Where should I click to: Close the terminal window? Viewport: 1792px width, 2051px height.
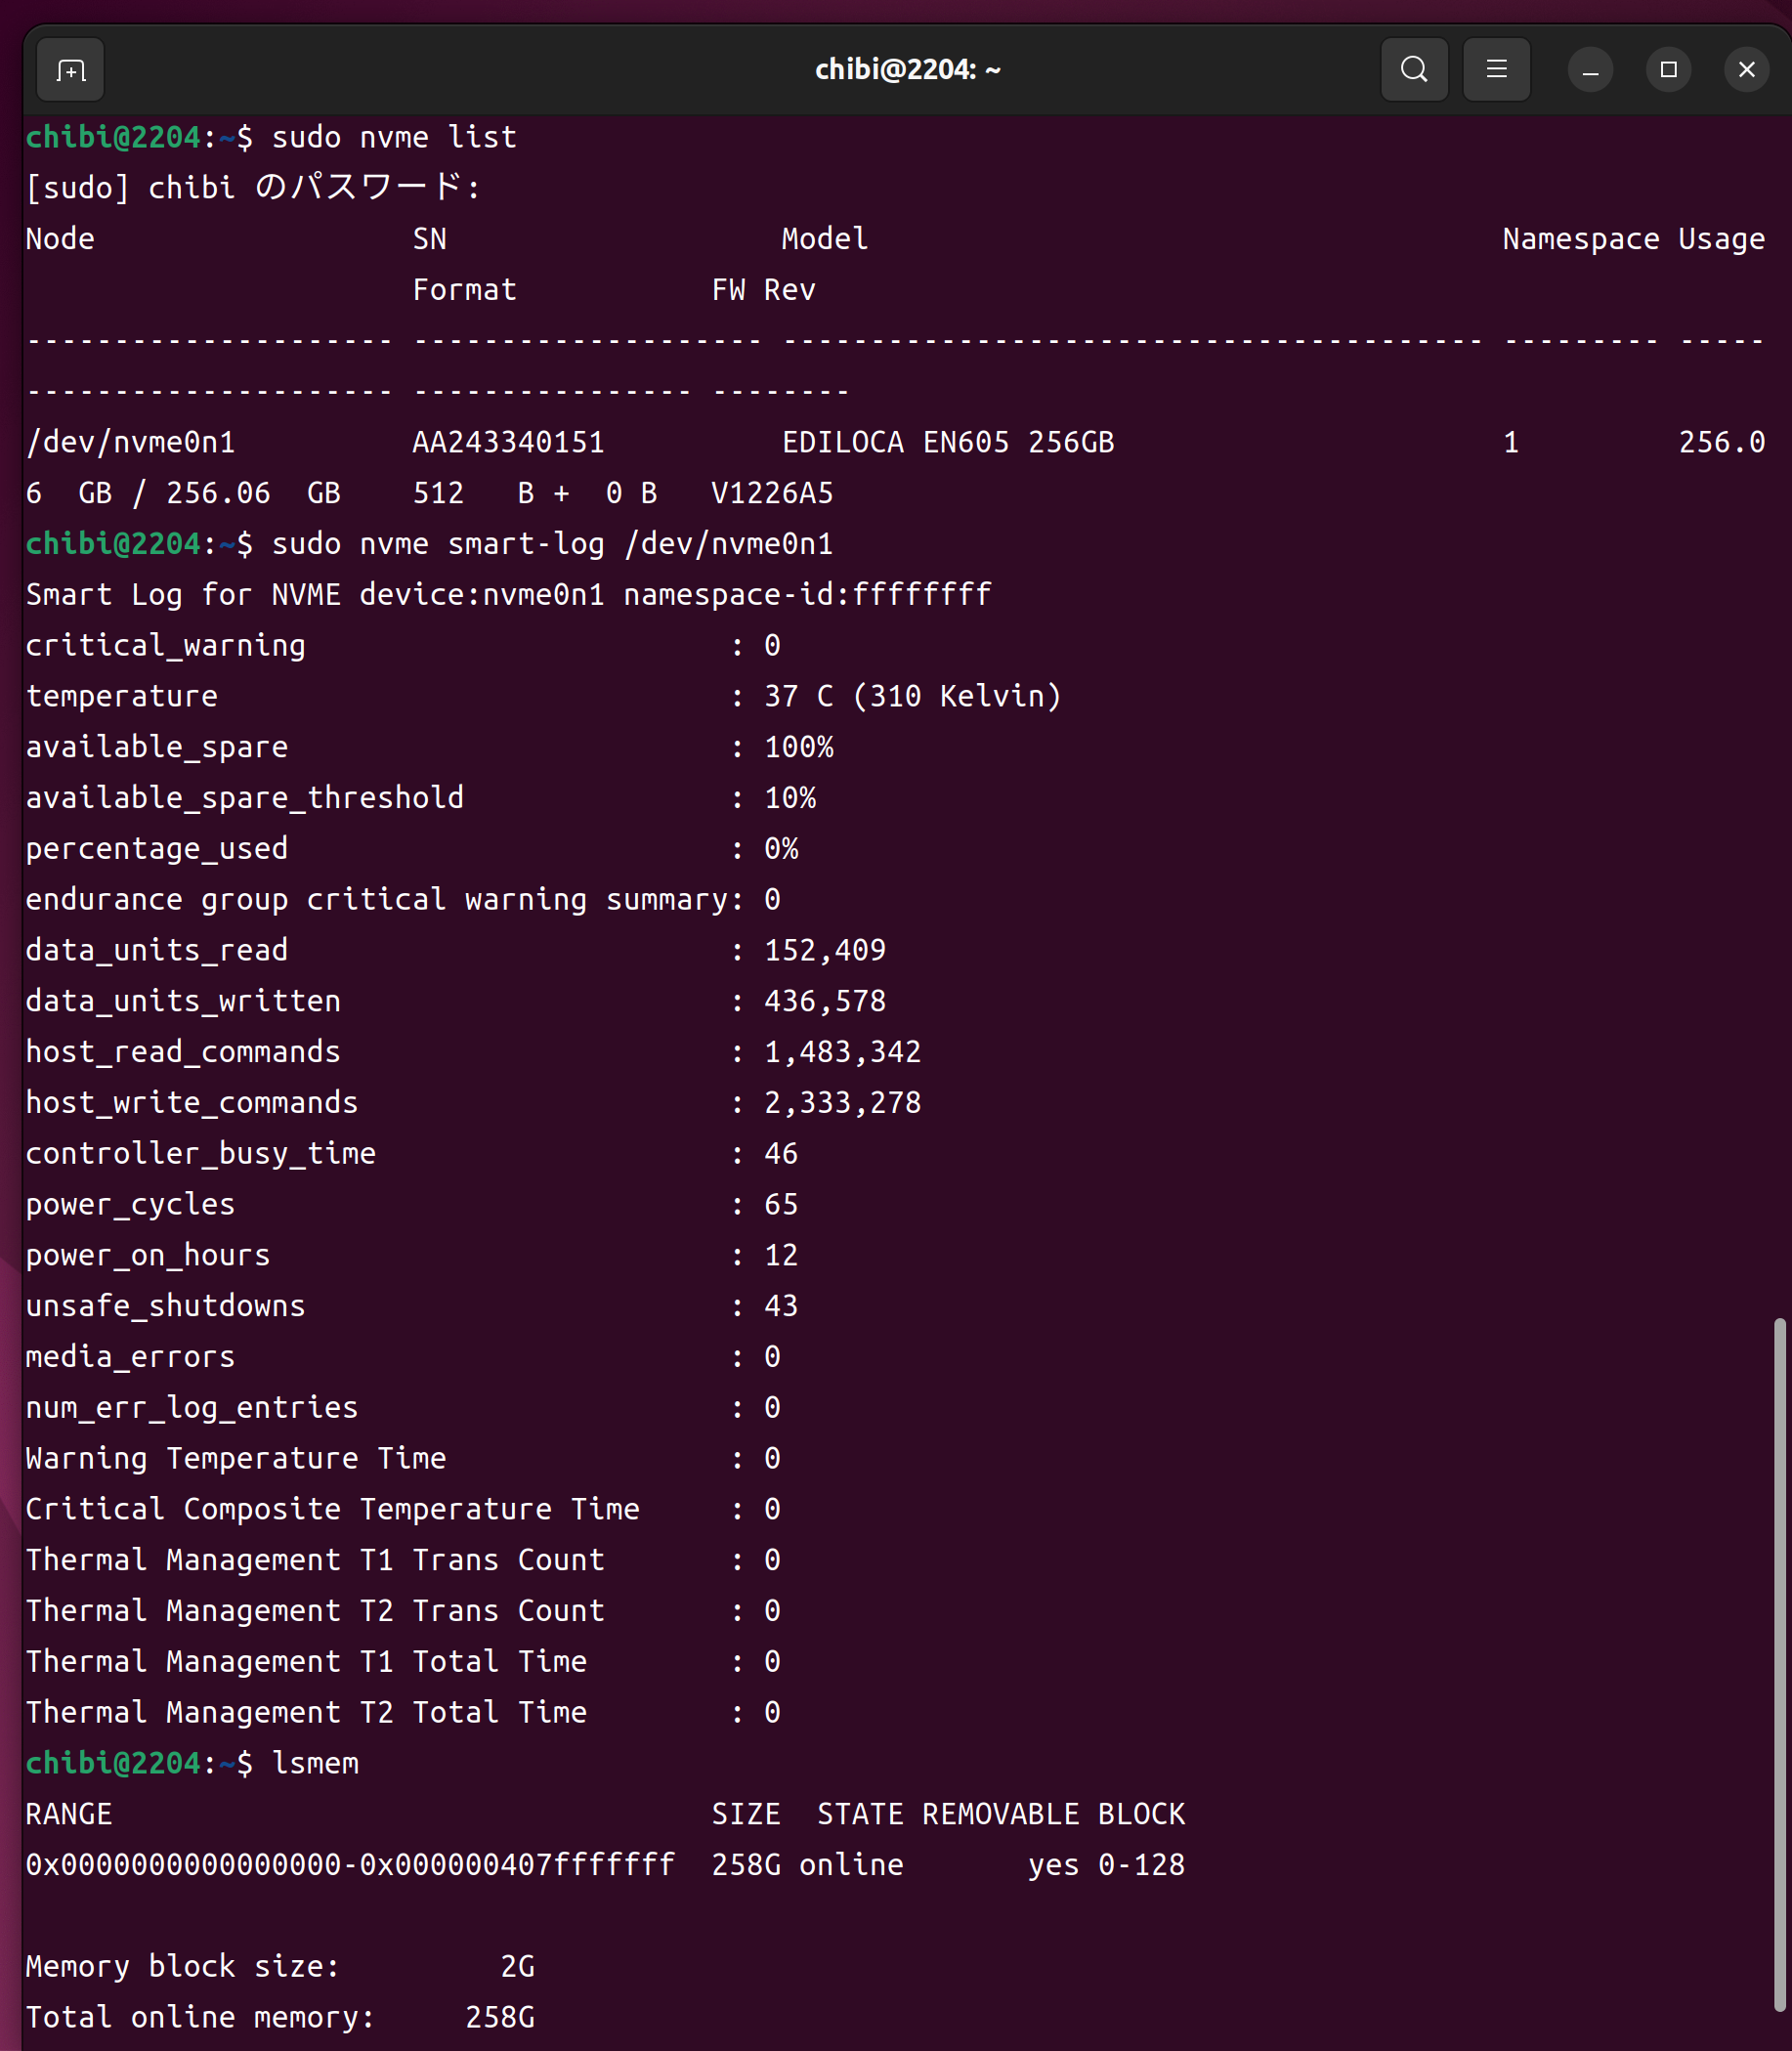click(x=1746, y=70)
